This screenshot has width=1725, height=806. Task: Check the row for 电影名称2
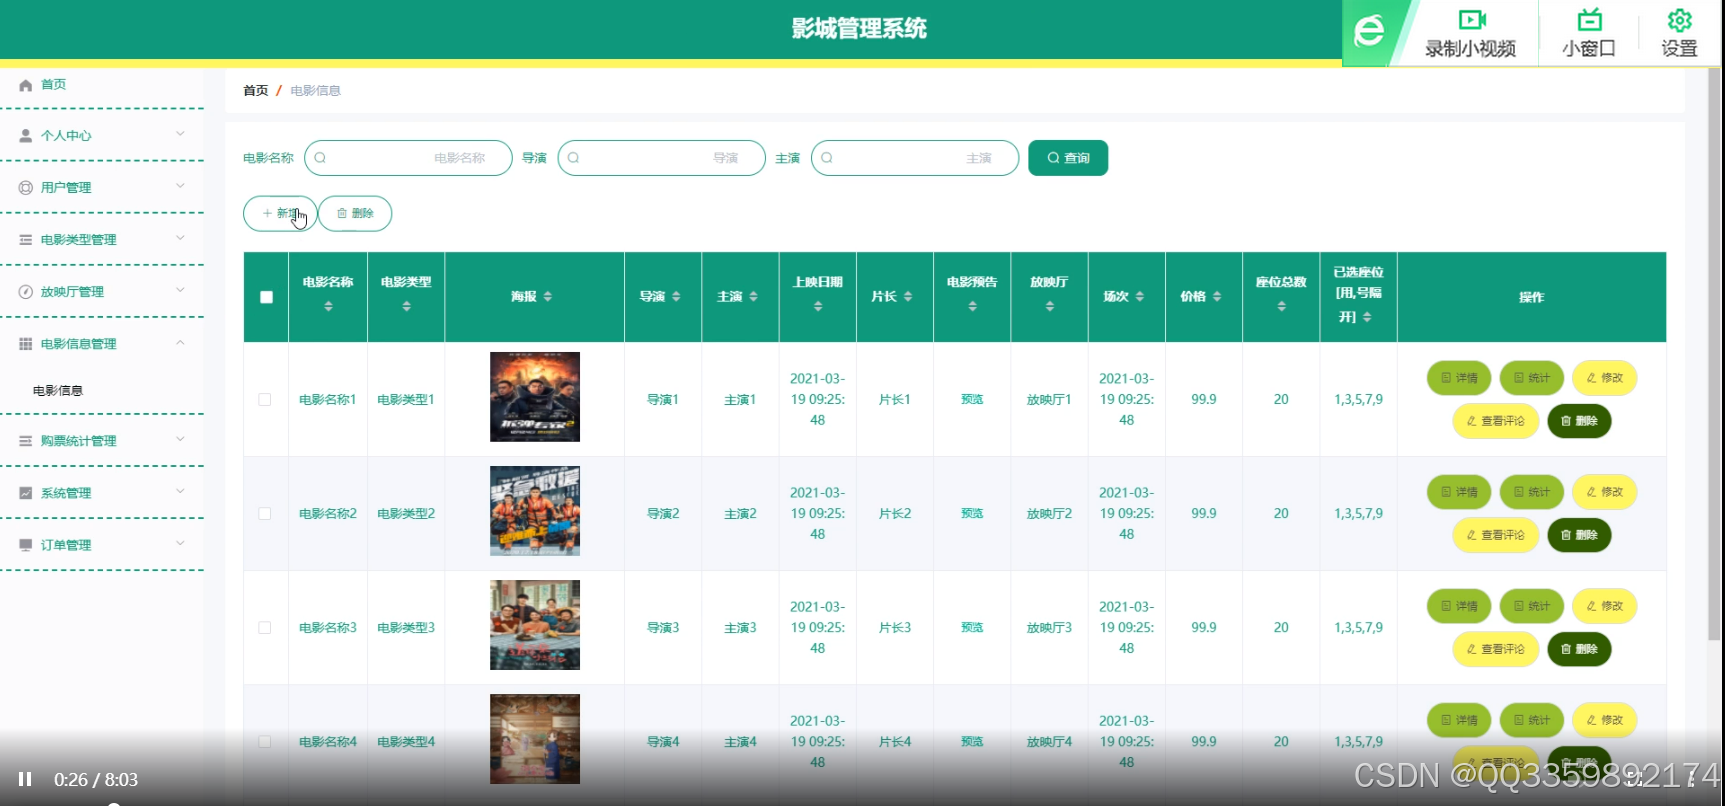[x=265, y=513]
